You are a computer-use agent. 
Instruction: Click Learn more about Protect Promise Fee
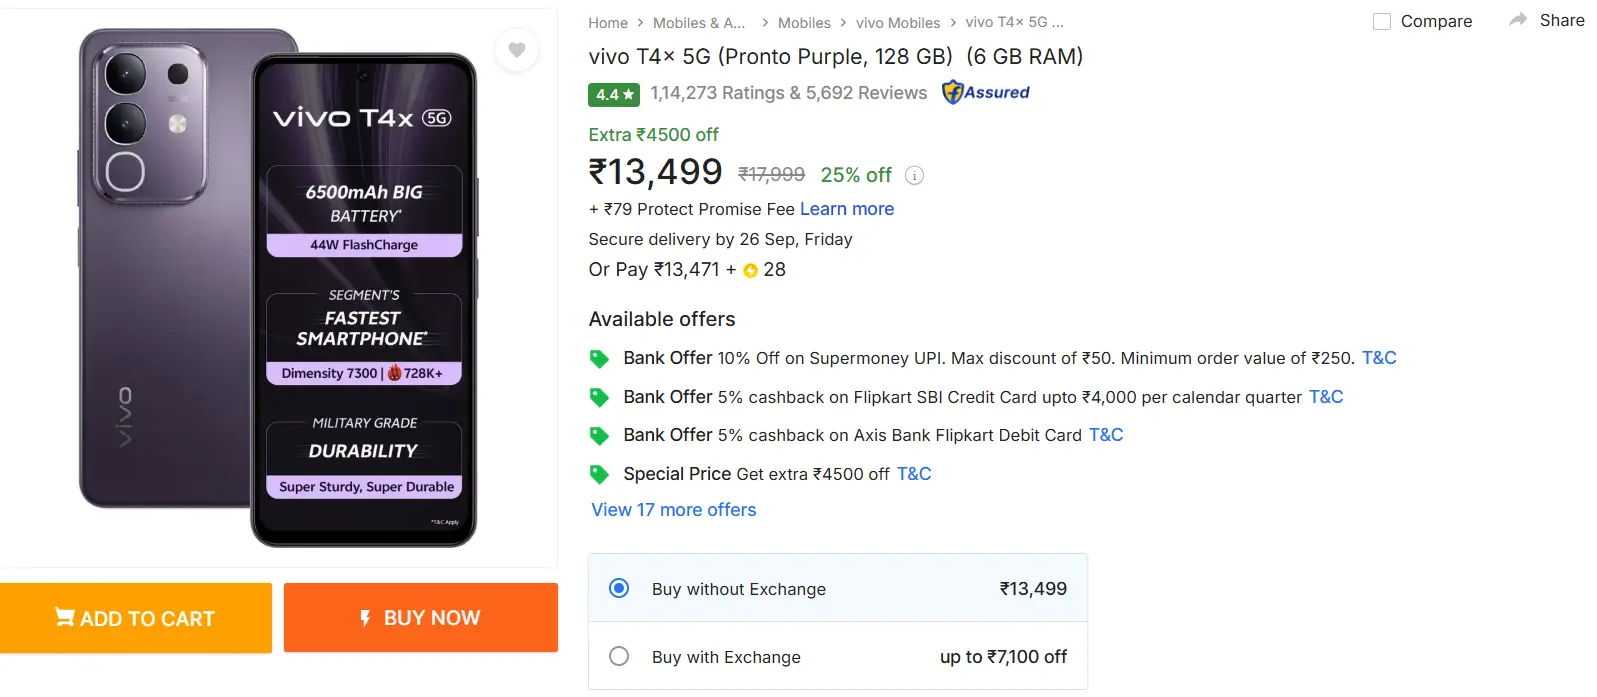click(x=846, y=209)
